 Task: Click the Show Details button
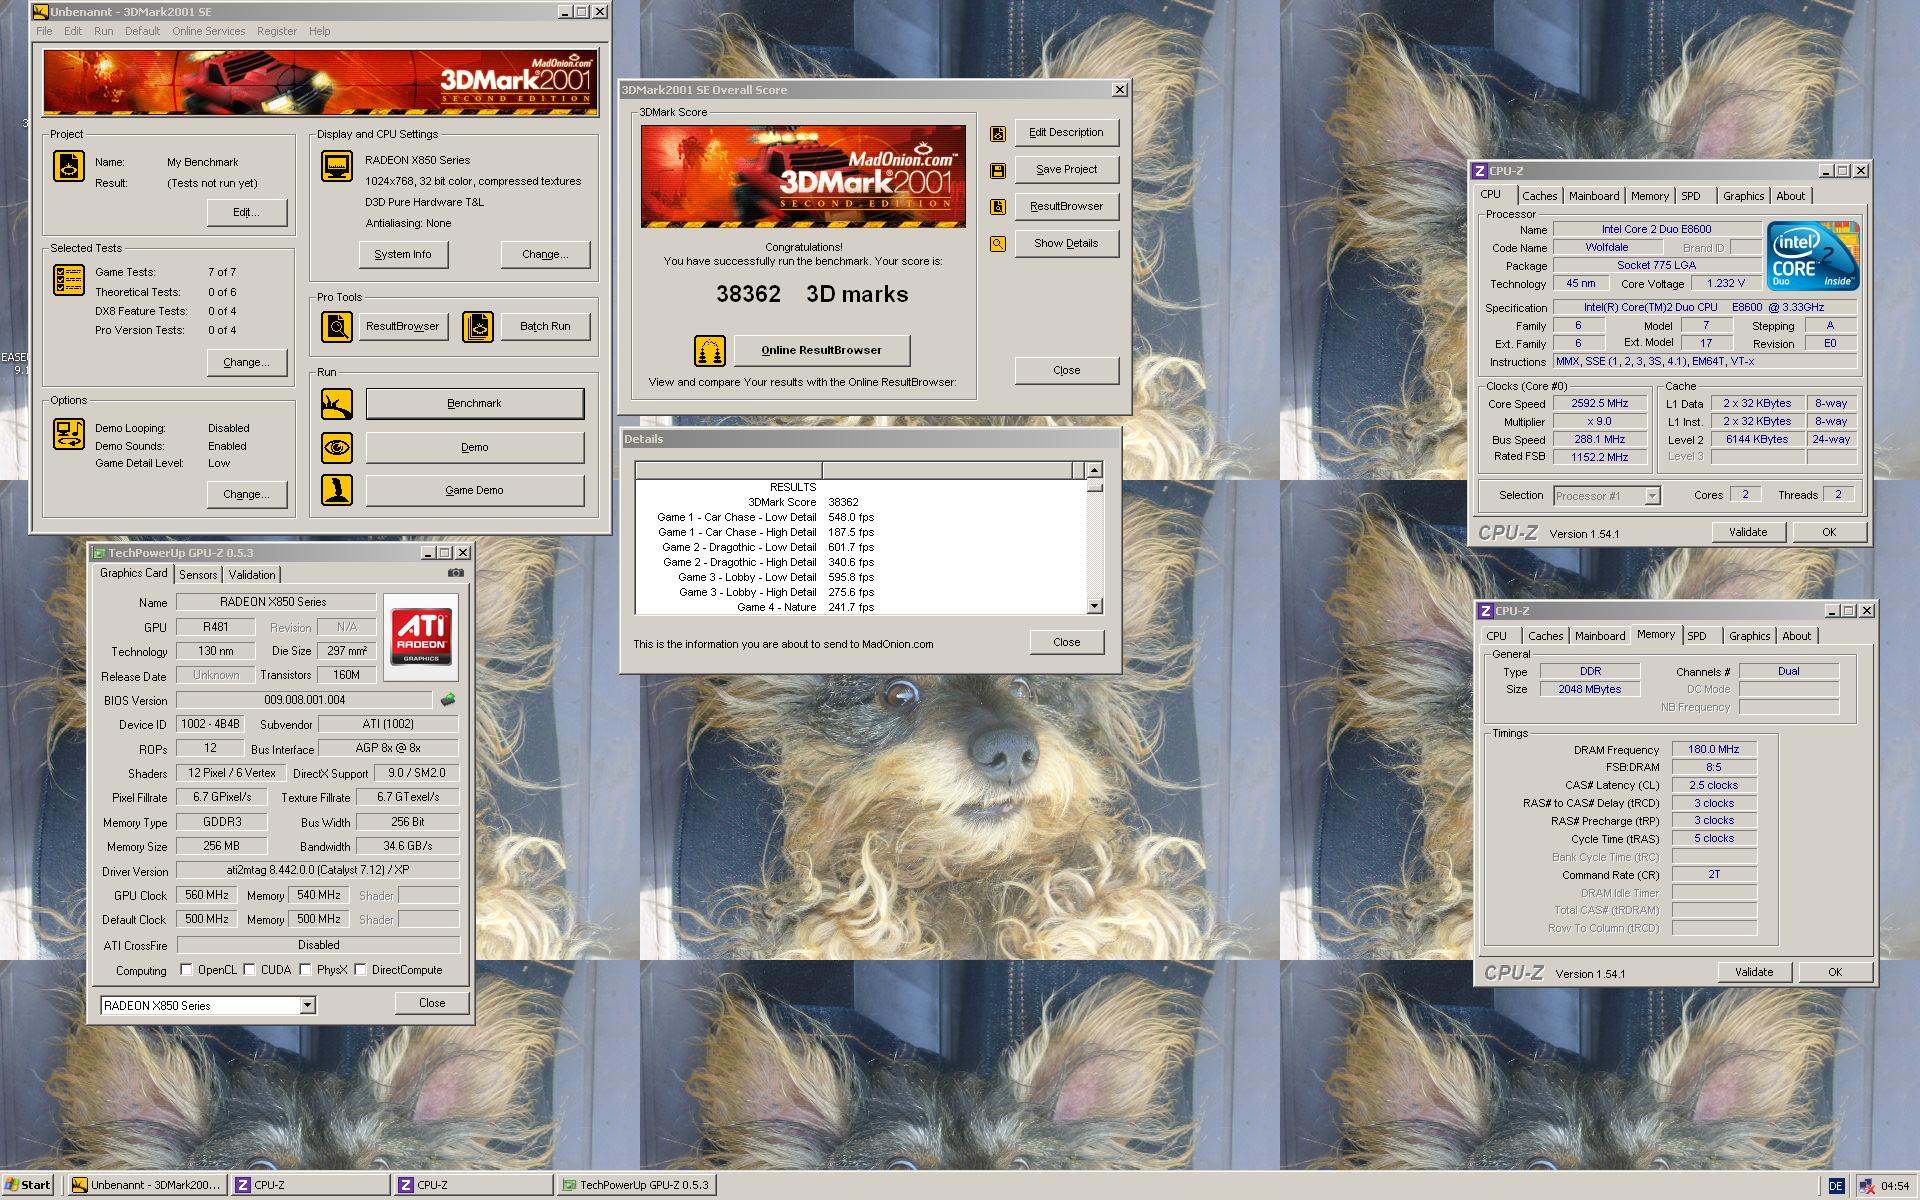tap(1066, 244)
